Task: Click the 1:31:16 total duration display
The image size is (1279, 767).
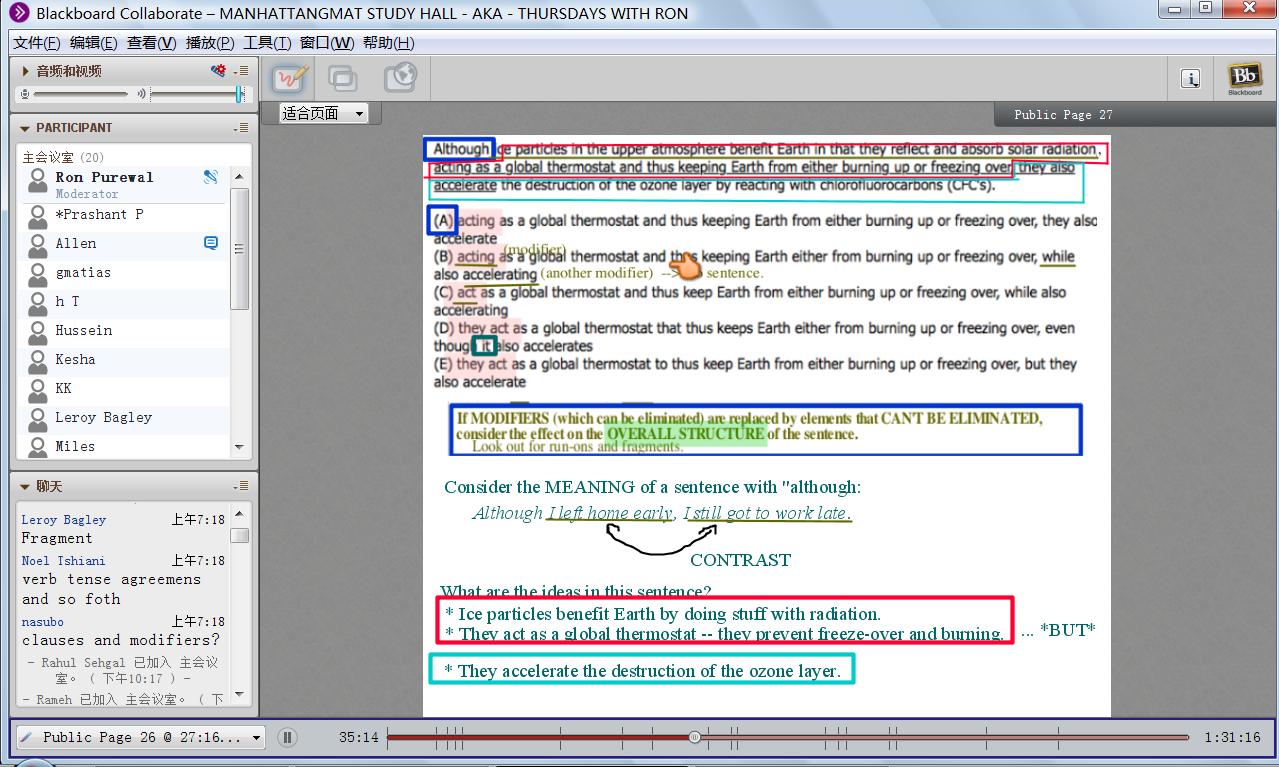Action: tap(1232, 738)
